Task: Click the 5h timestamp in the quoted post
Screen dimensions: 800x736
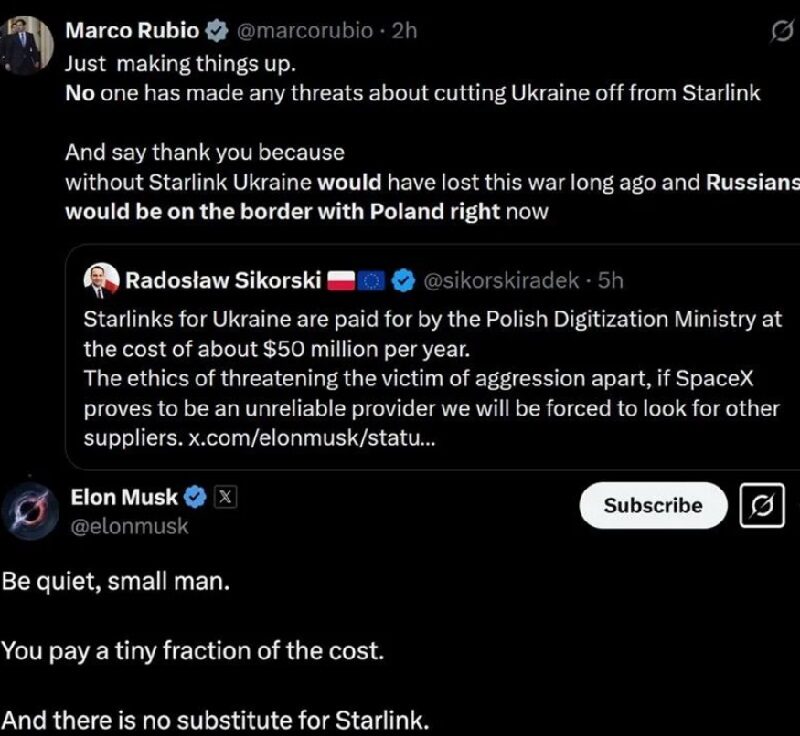Action: click(x=610, y=281)
